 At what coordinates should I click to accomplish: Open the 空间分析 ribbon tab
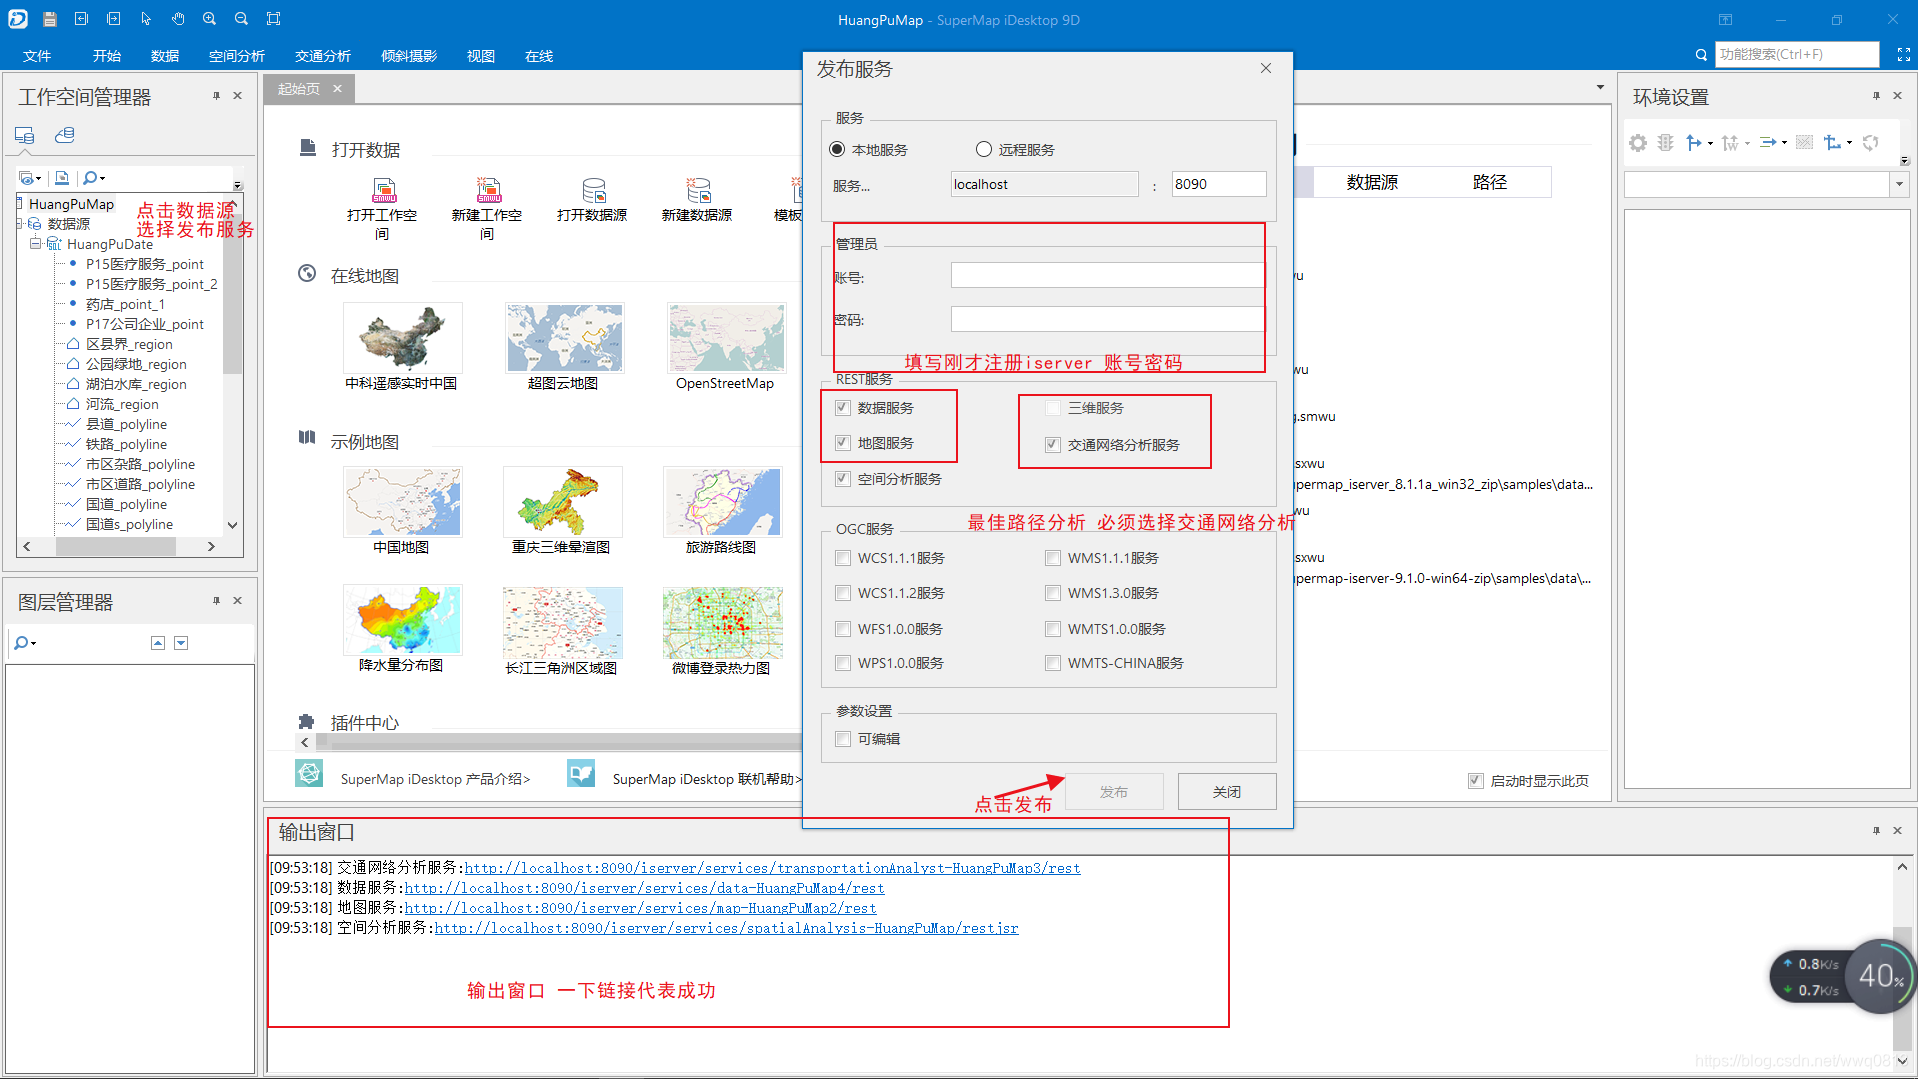click(237, 56)
